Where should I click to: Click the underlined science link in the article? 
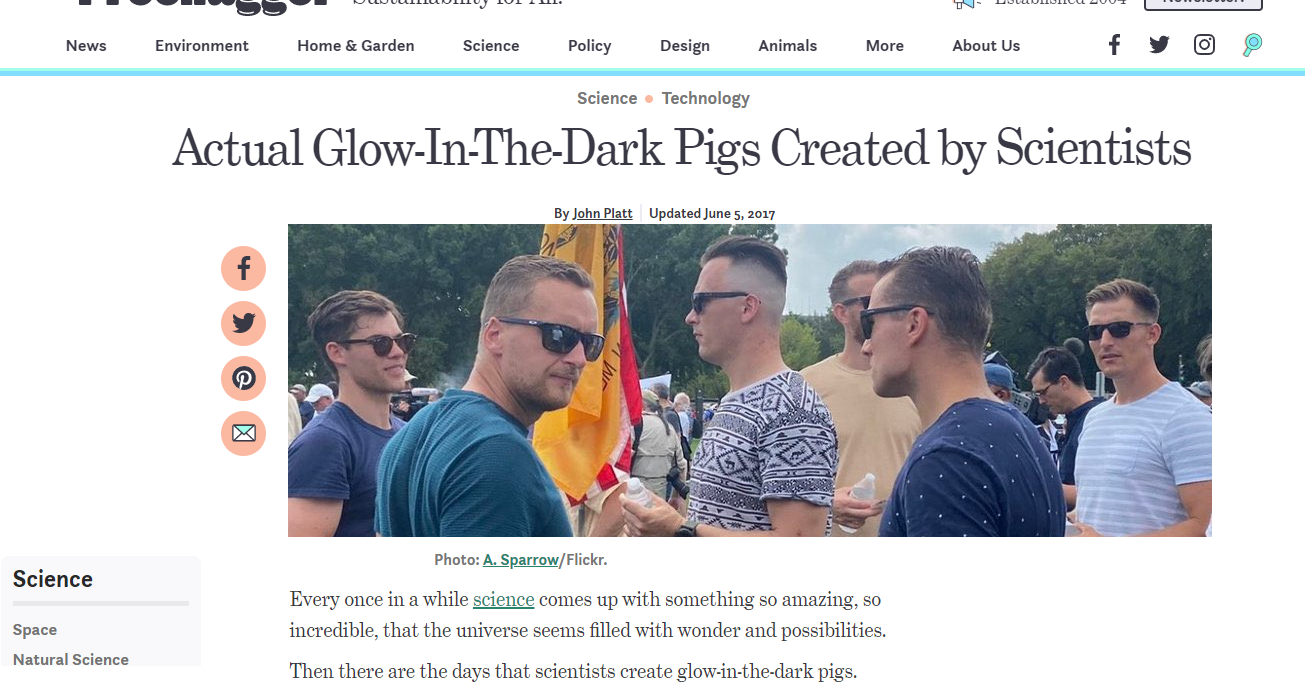(504, 599)
